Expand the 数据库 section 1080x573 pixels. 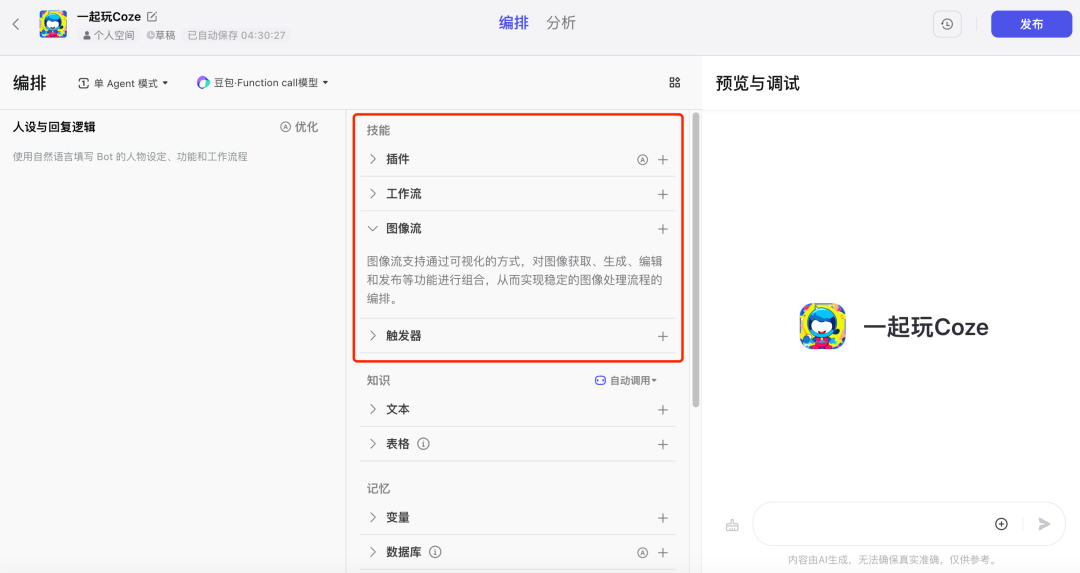pyautogui.click(x=373, y=552)
